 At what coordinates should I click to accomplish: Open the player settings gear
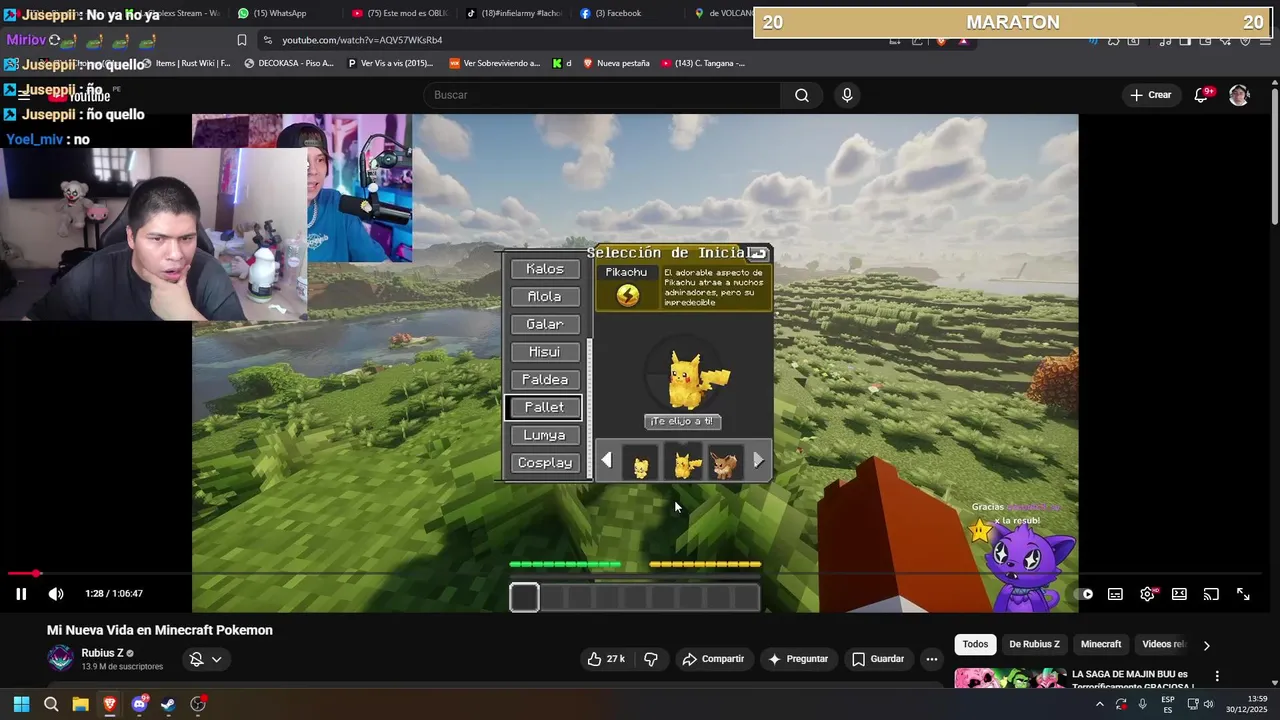(x=1147, y=594)
